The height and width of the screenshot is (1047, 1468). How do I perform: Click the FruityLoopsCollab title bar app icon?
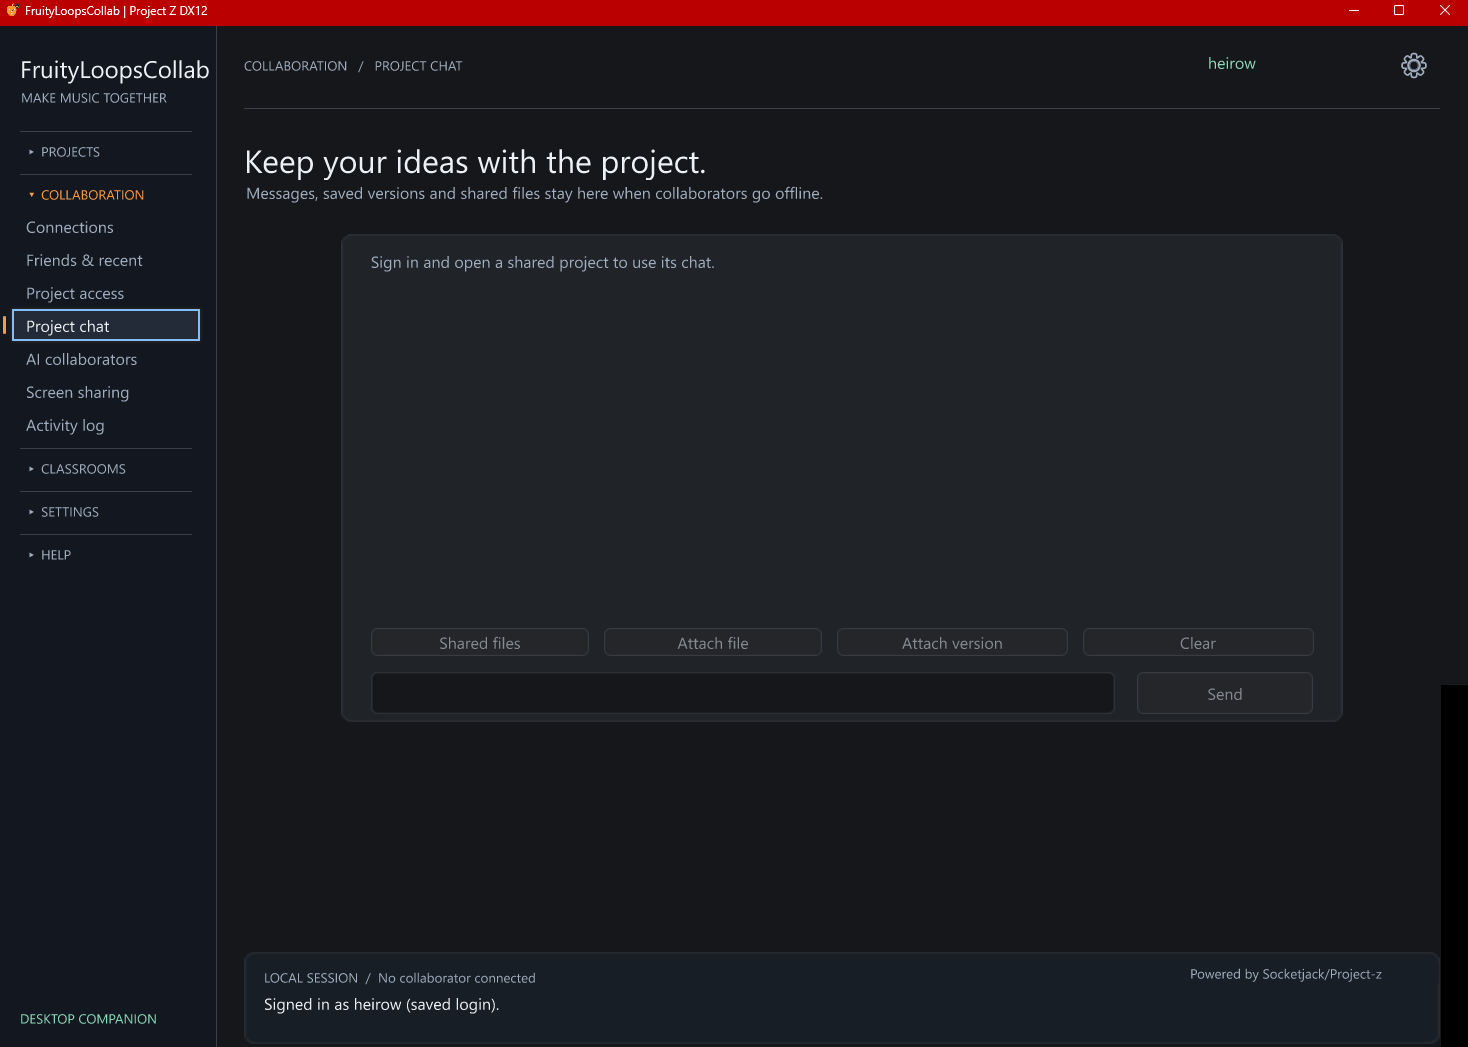click(x=12, y=10)
